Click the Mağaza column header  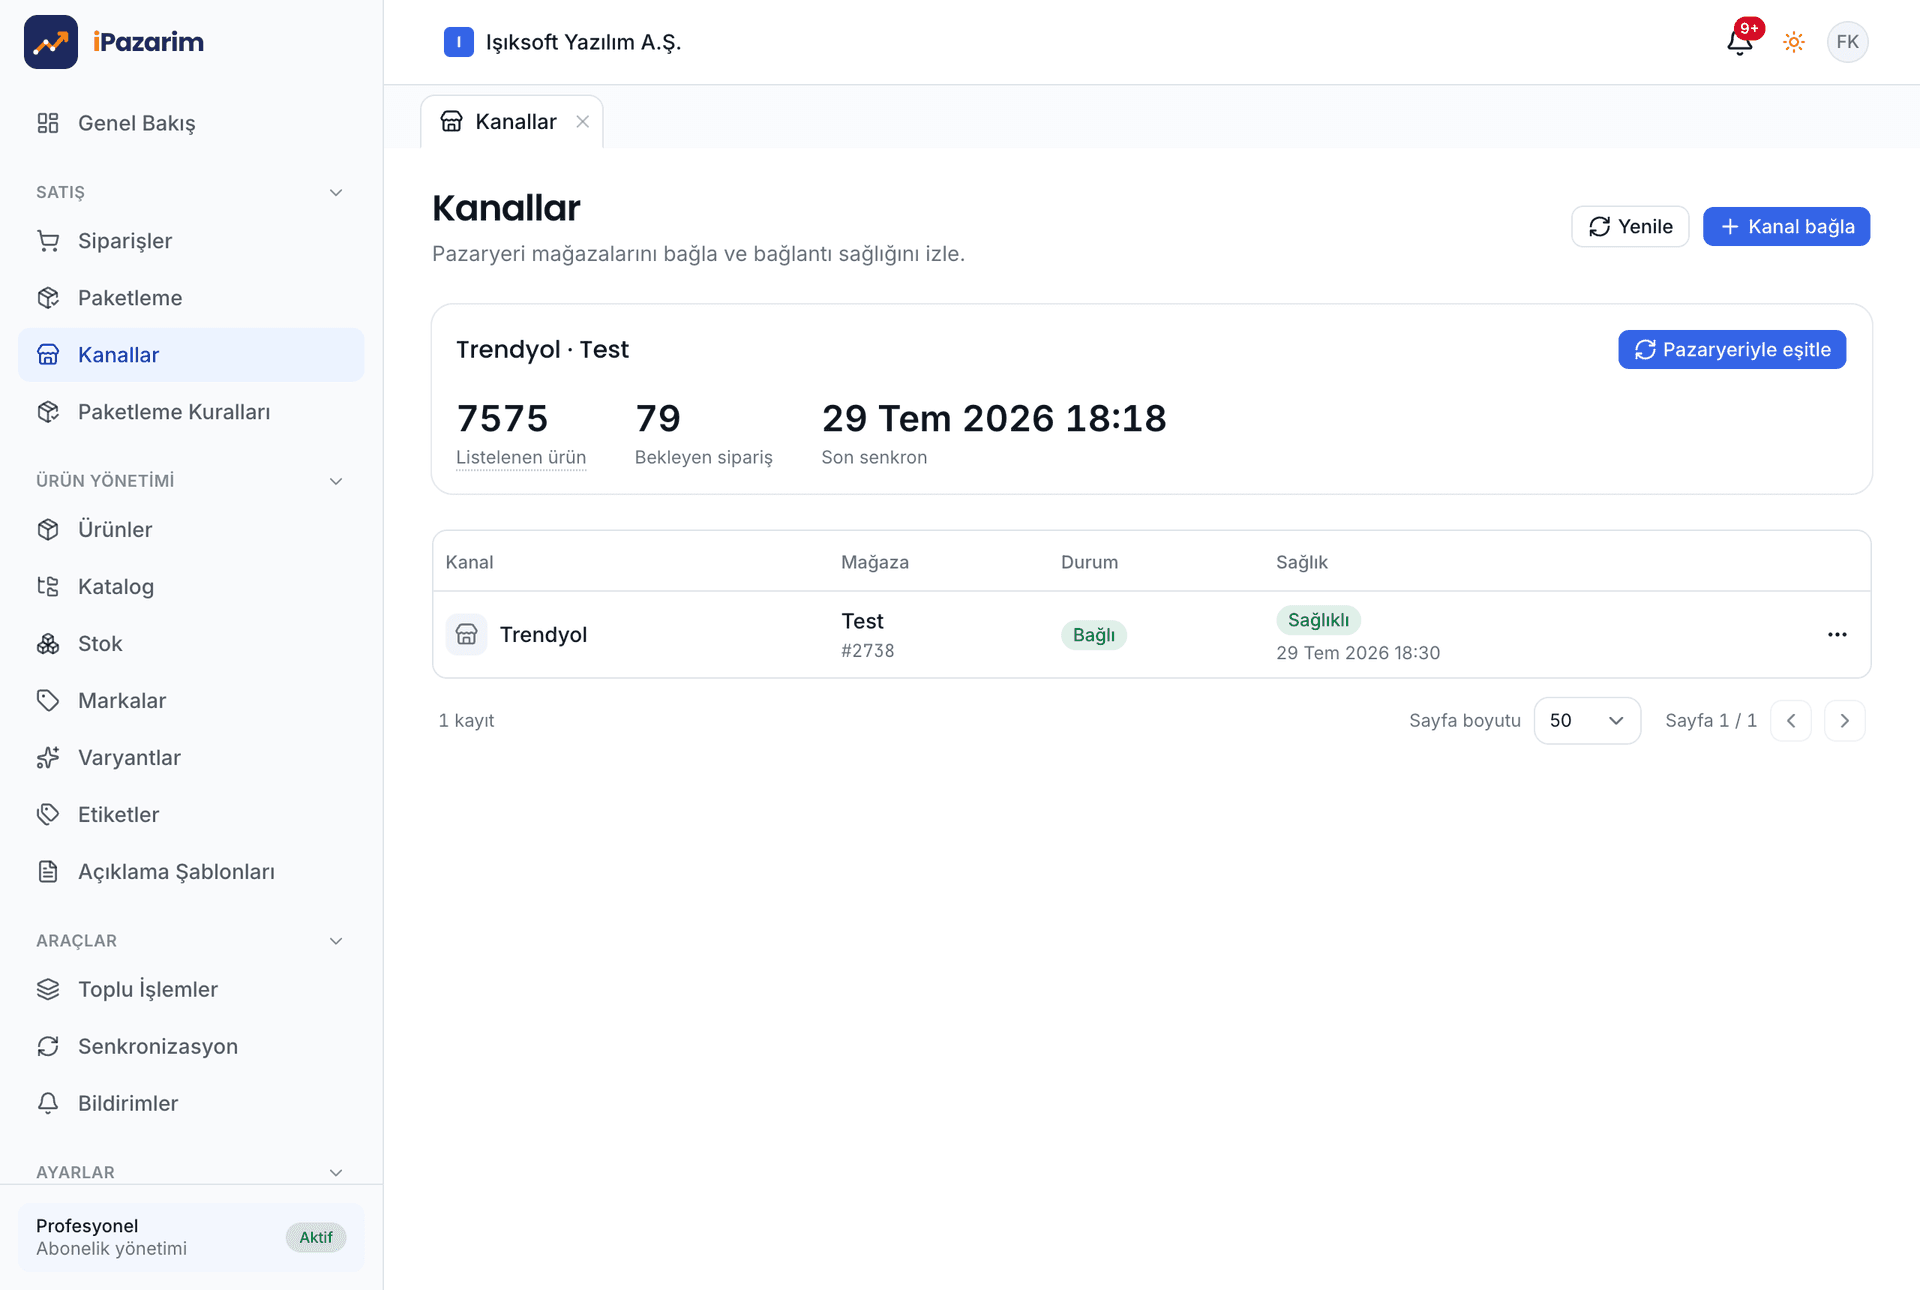pyautogui.click(x=875, y=562)
